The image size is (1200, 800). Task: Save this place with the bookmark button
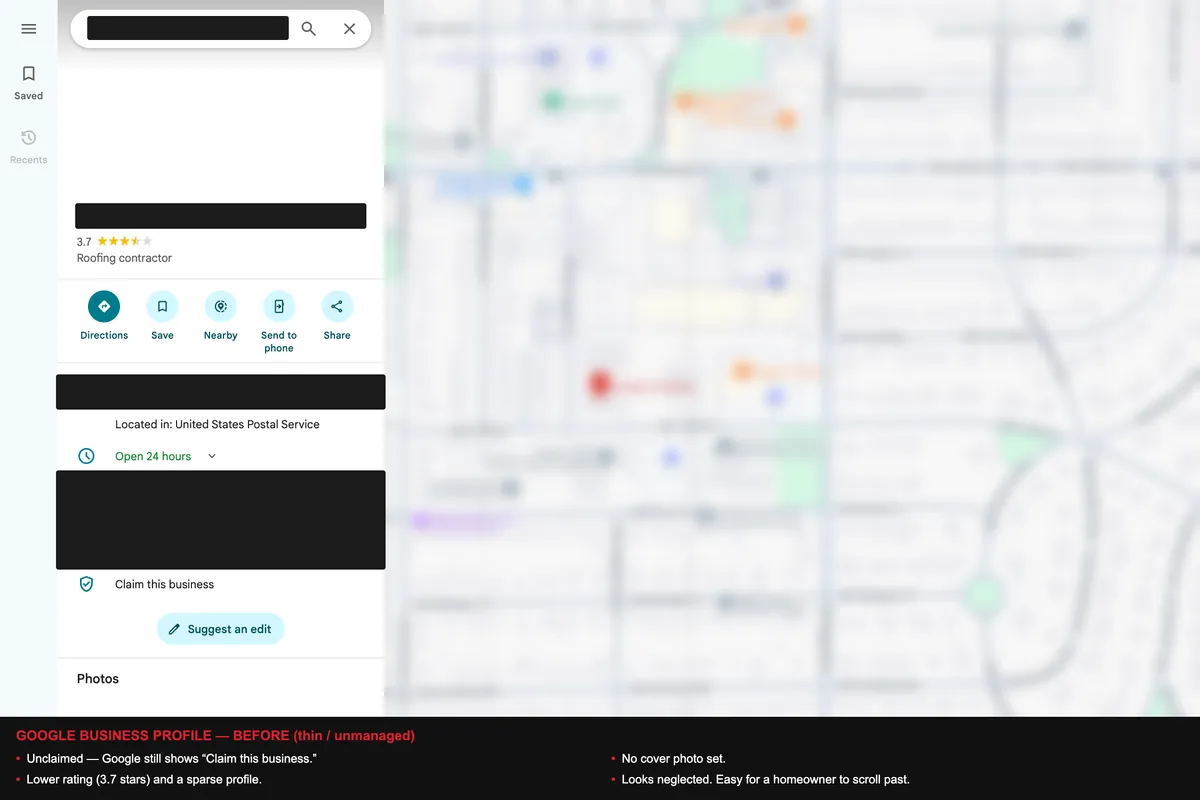coord(162,316)
